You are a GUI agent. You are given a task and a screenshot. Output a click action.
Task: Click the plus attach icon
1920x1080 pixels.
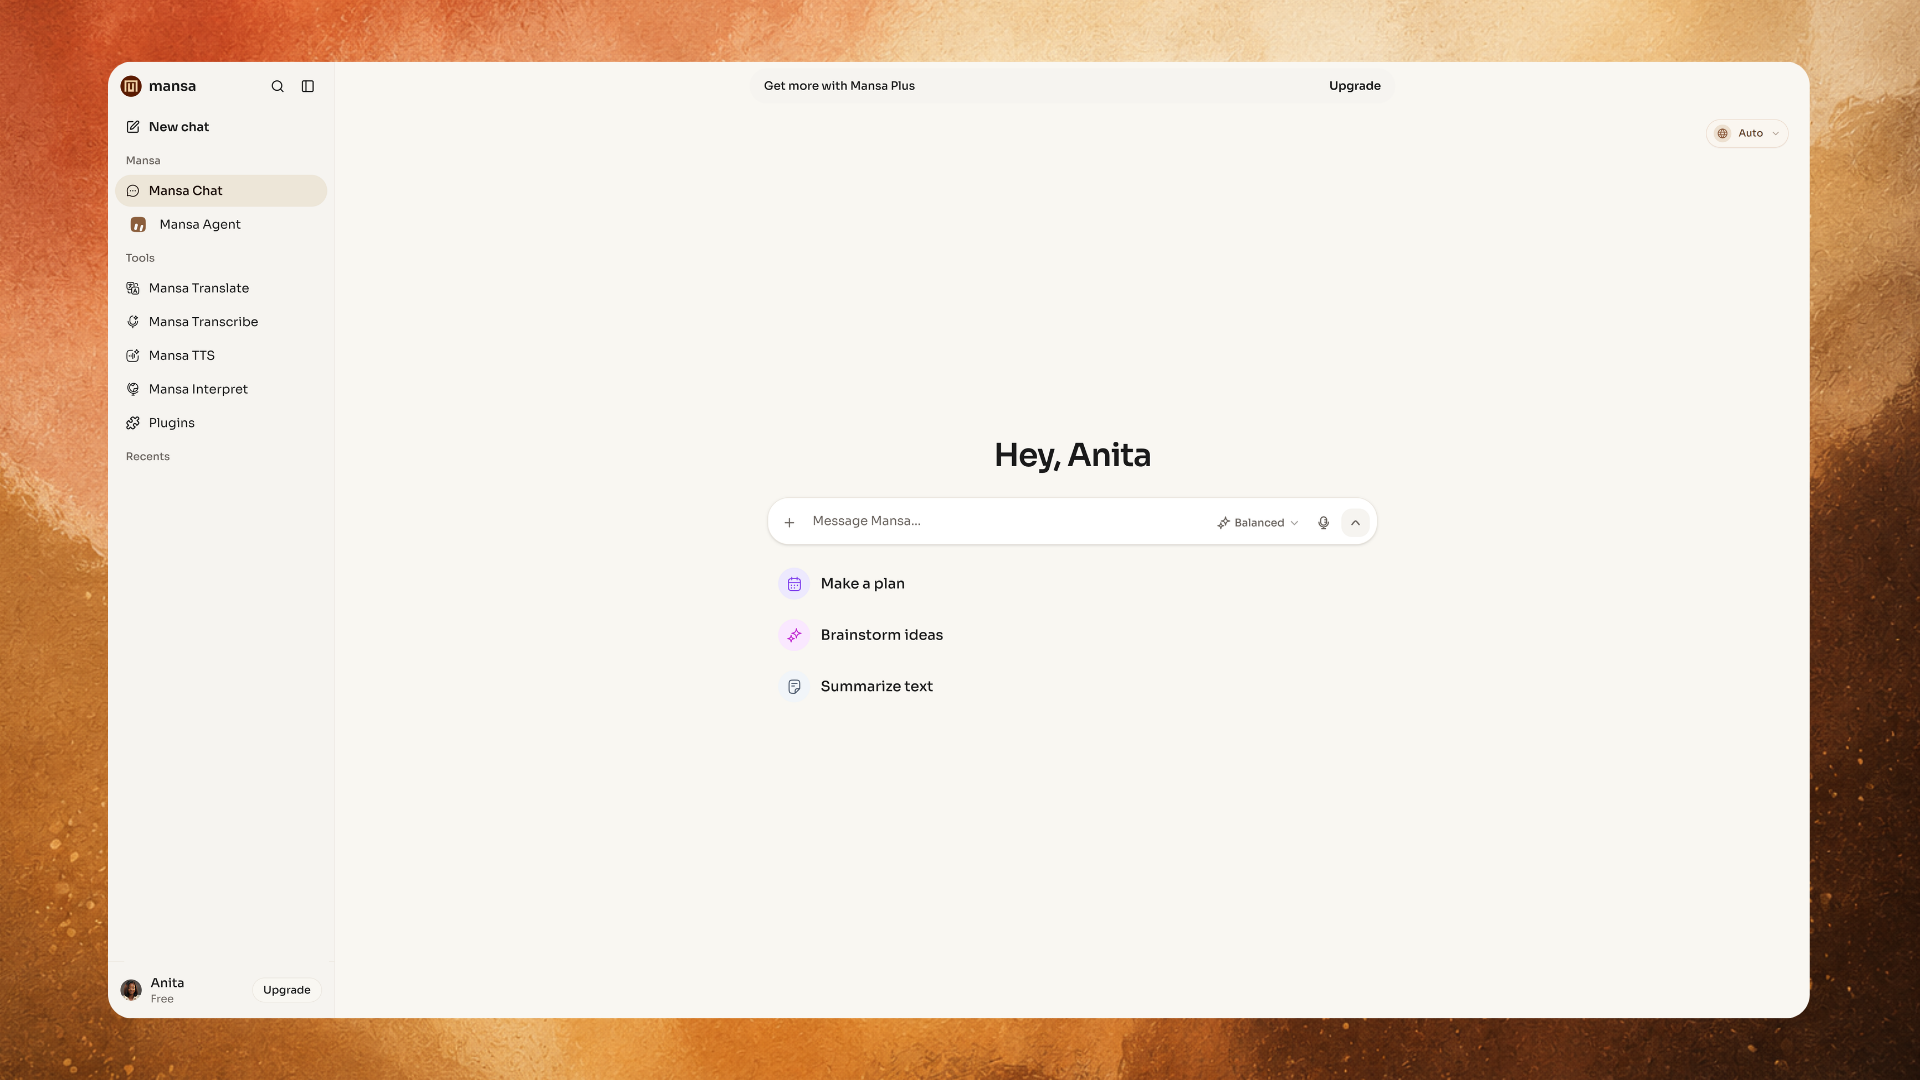pos(789,522)
